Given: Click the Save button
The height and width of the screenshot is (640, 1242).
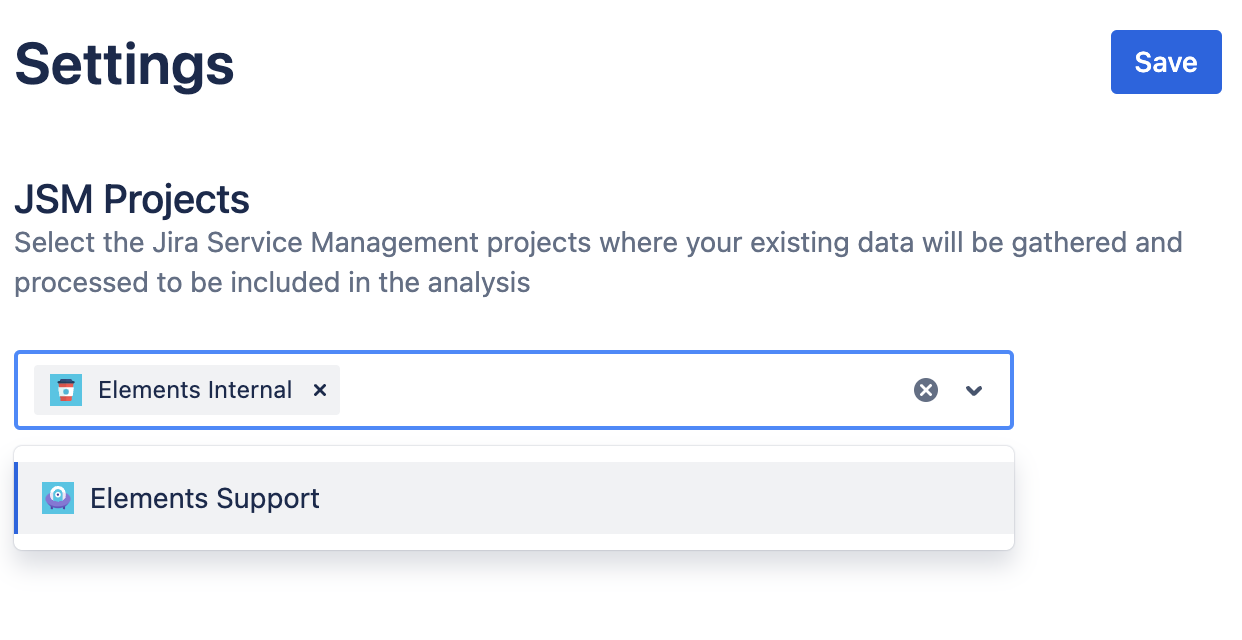Looking at the screenshot, I should pyautogui.click(x=1165, y=62).
